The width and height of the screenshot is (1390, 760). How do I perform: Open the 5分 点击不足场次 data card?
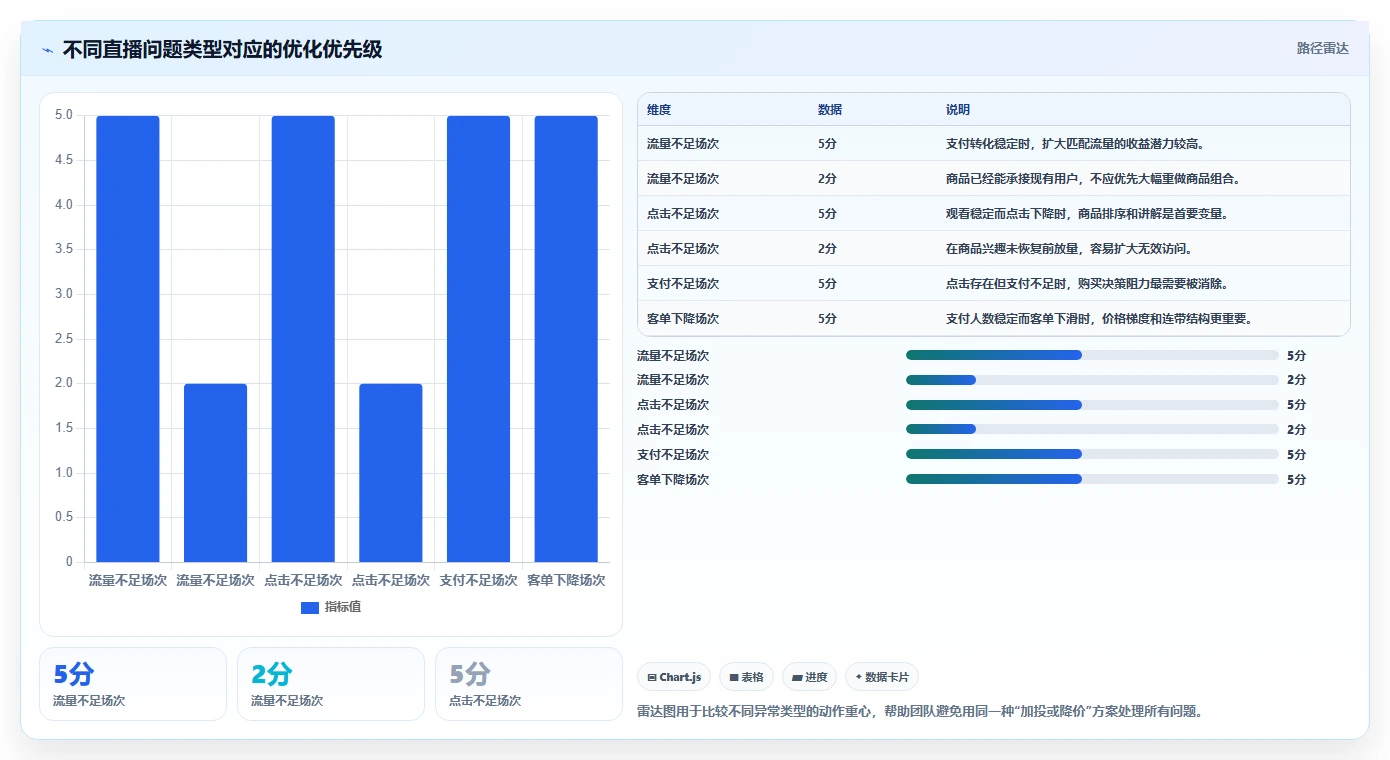[x=529, y=684]
